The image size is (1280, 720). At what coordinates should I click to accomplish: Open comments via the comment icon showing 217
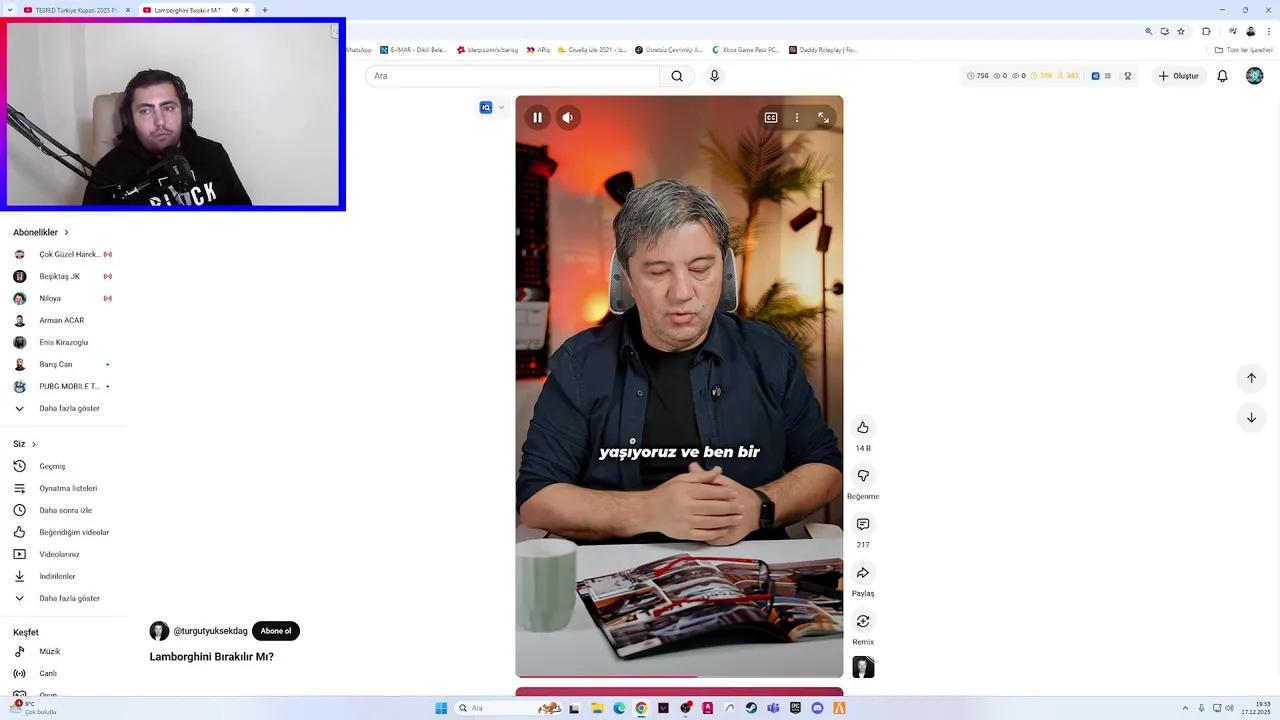pyautogui.click(x=863, y=524)
